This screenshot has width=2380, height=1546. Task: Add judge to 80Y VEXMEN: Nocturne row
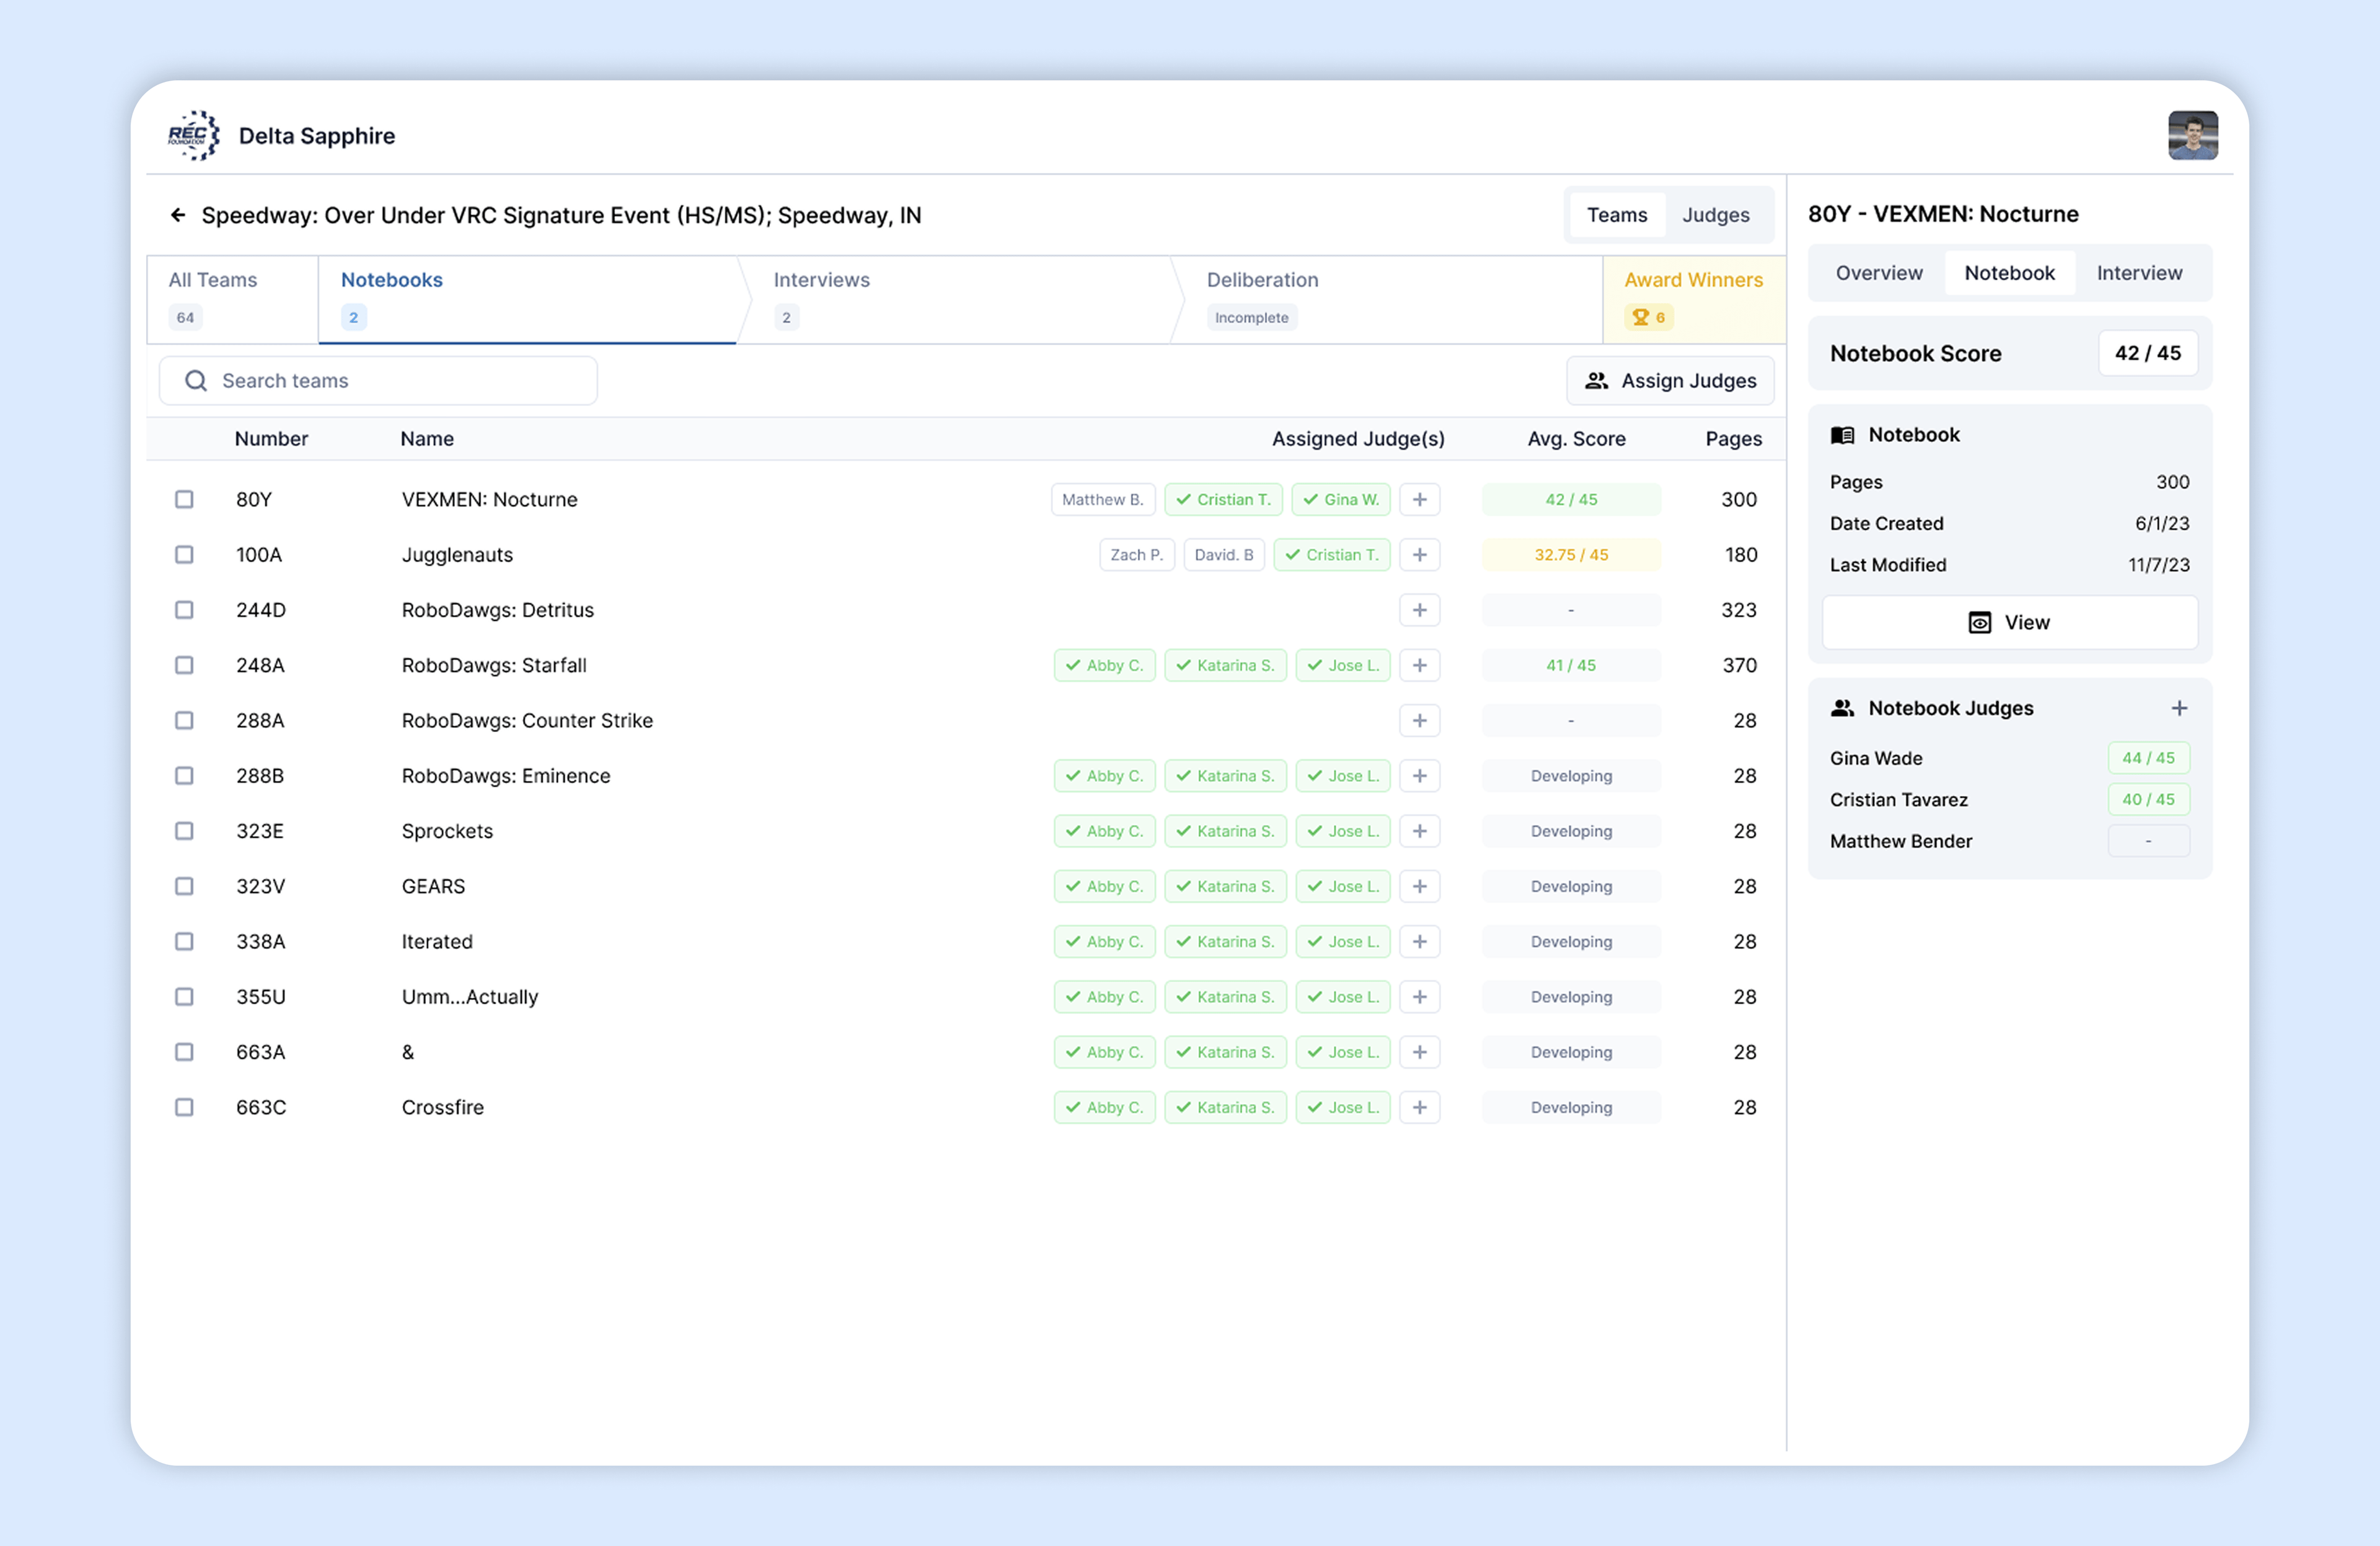pyautogui.click(x=1419, y=499)
